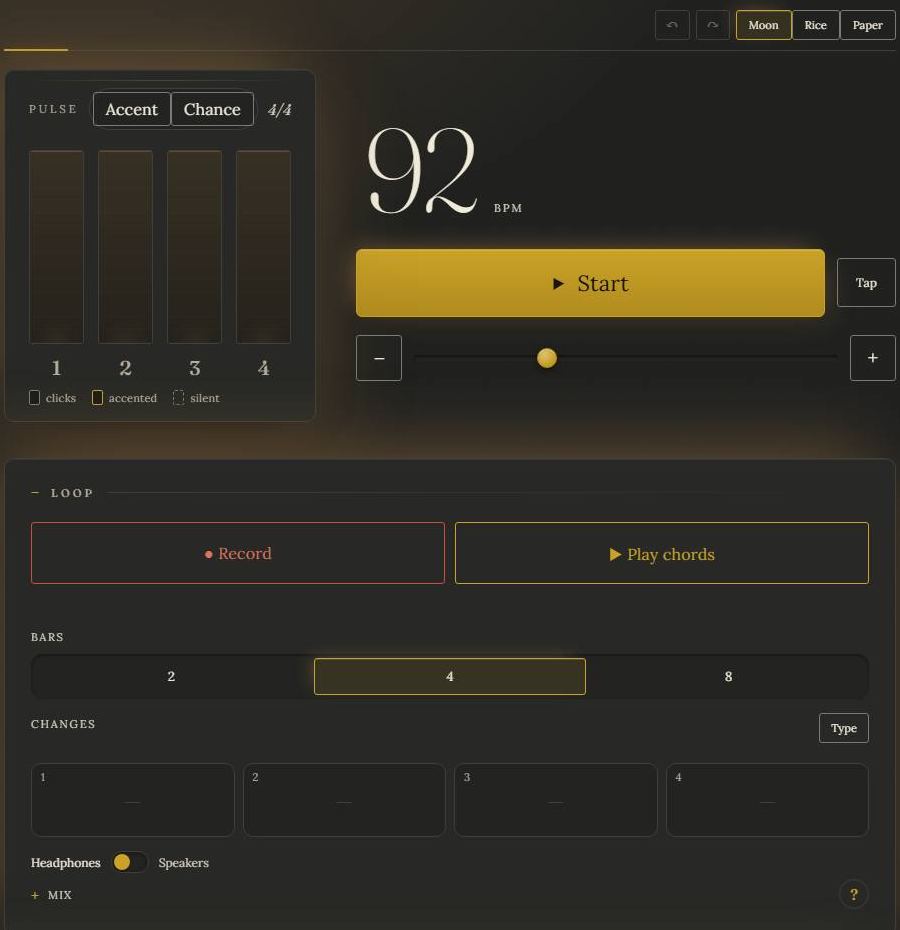
Task: Toggle beat 4 pulse bar
Action: click(263, 247)
